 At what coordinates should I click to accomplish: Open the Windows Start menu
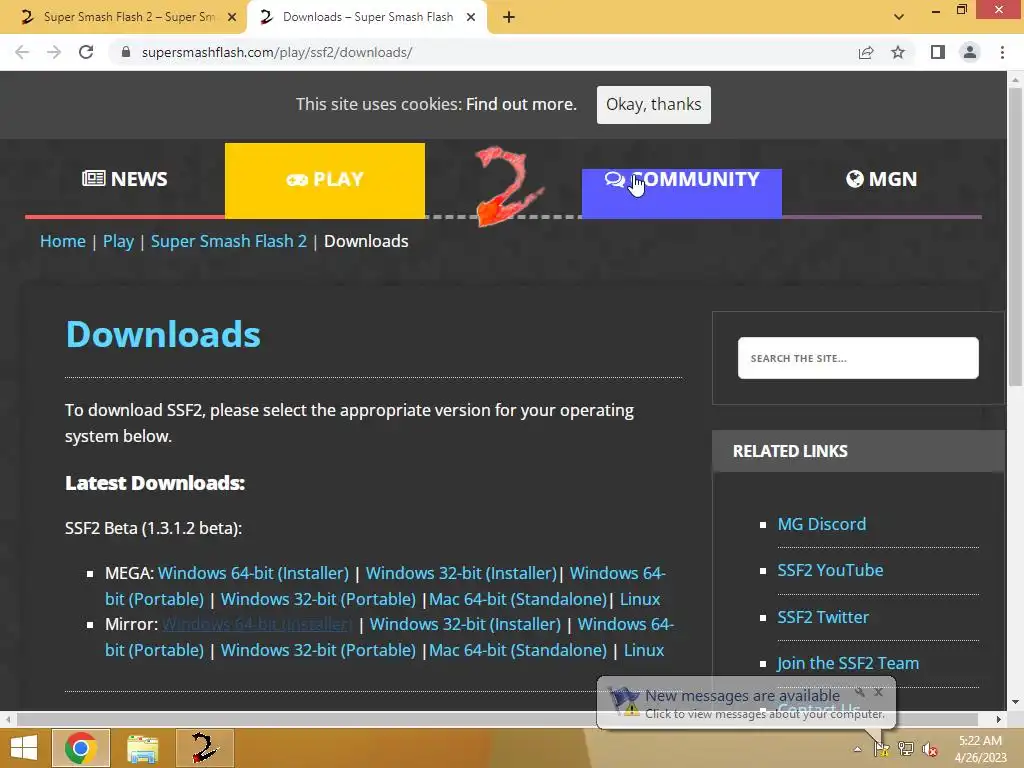click(x=24, y=748)
